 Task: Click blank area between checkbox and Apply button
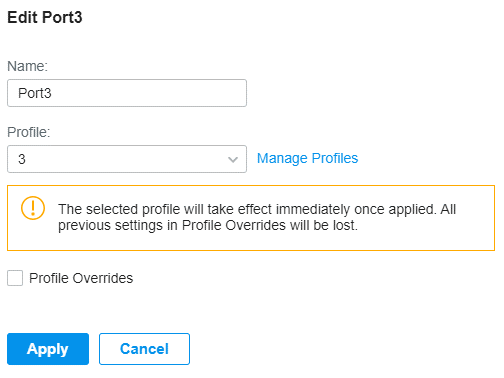(133, 310)
